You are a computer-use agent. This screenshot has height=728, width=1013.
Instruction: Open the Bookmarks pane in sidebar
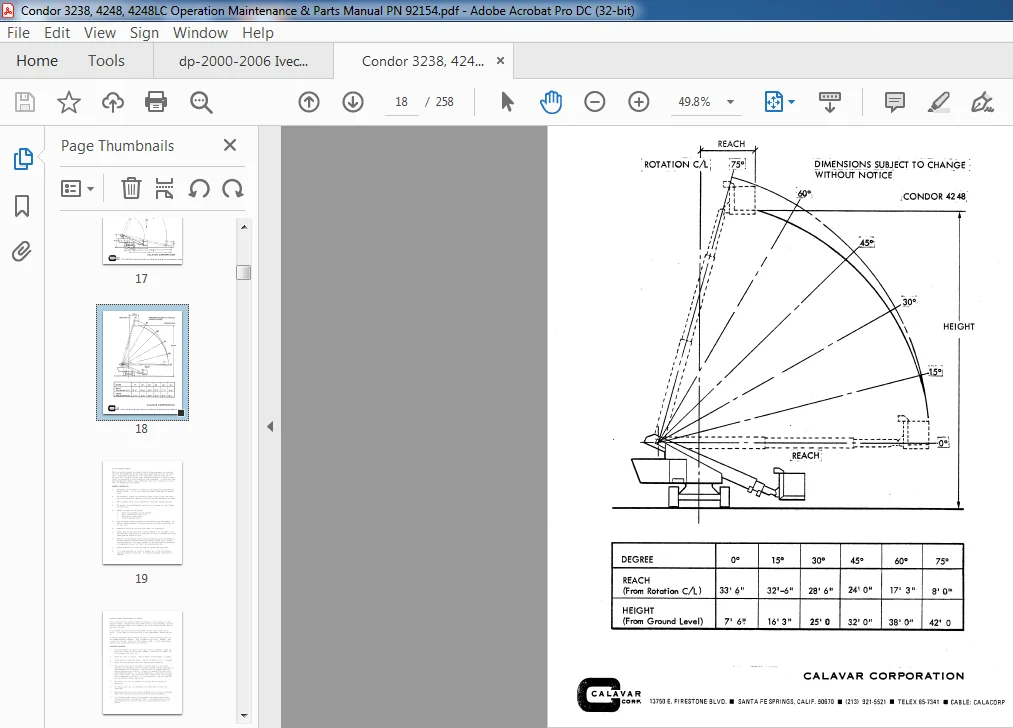pos(22,206)
